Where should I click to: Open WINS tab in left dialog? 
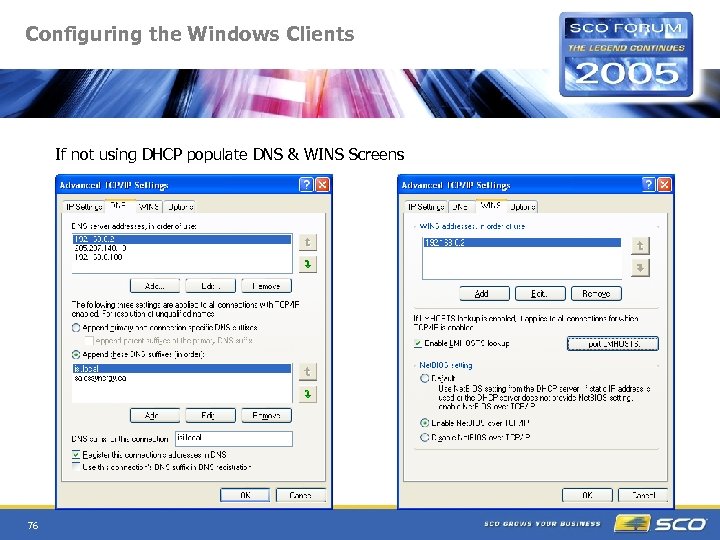pyautogui.click(x=149, y=207)
